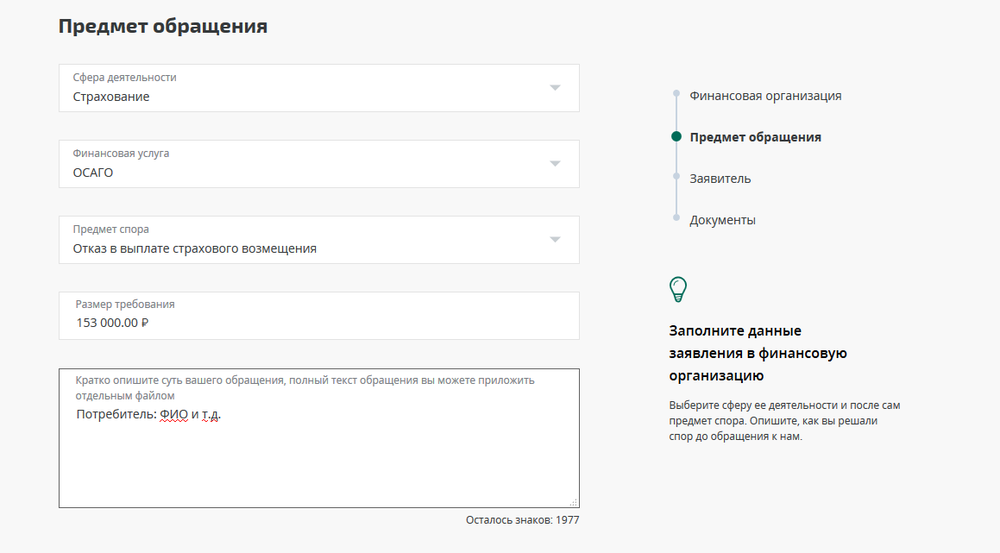Grab the text area resize handle
This screenshot has height=553, width=1000.
(x=573, y=502)
